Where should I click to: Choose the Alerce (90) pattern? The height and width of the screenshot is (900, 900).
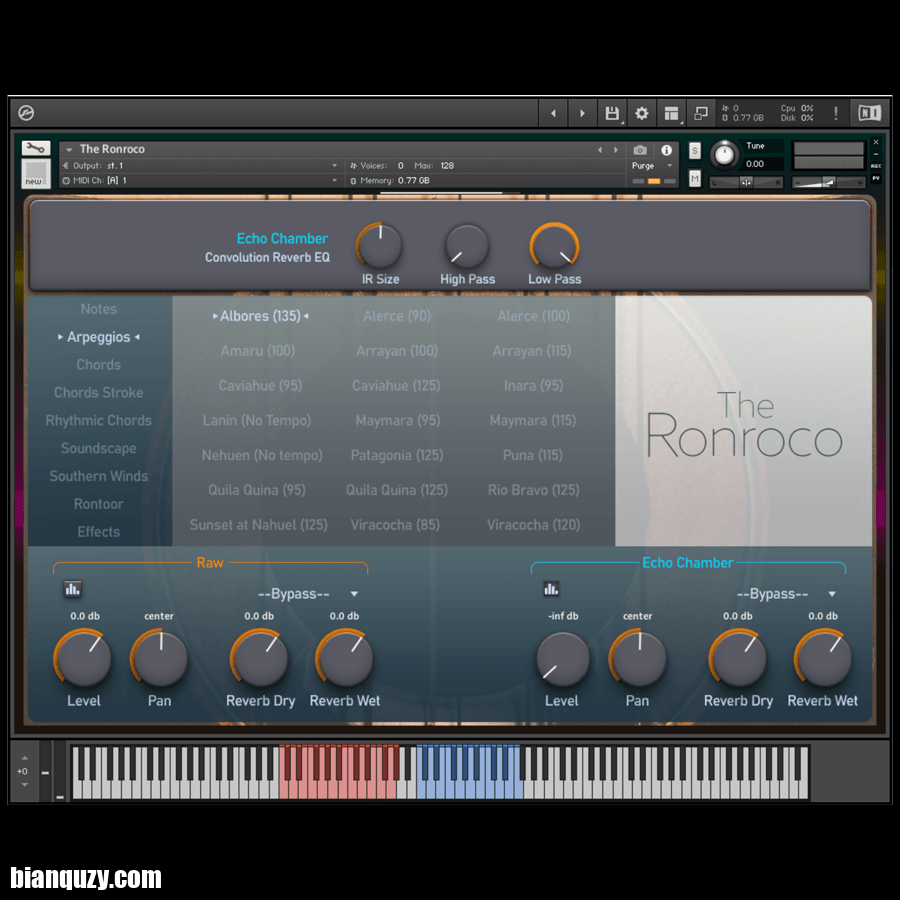click(397, 316)
